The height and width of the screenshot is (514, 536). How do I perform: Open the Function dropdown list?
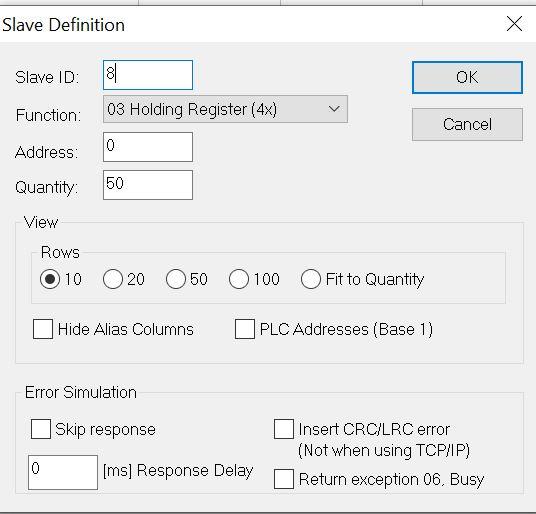coord(225,109)
